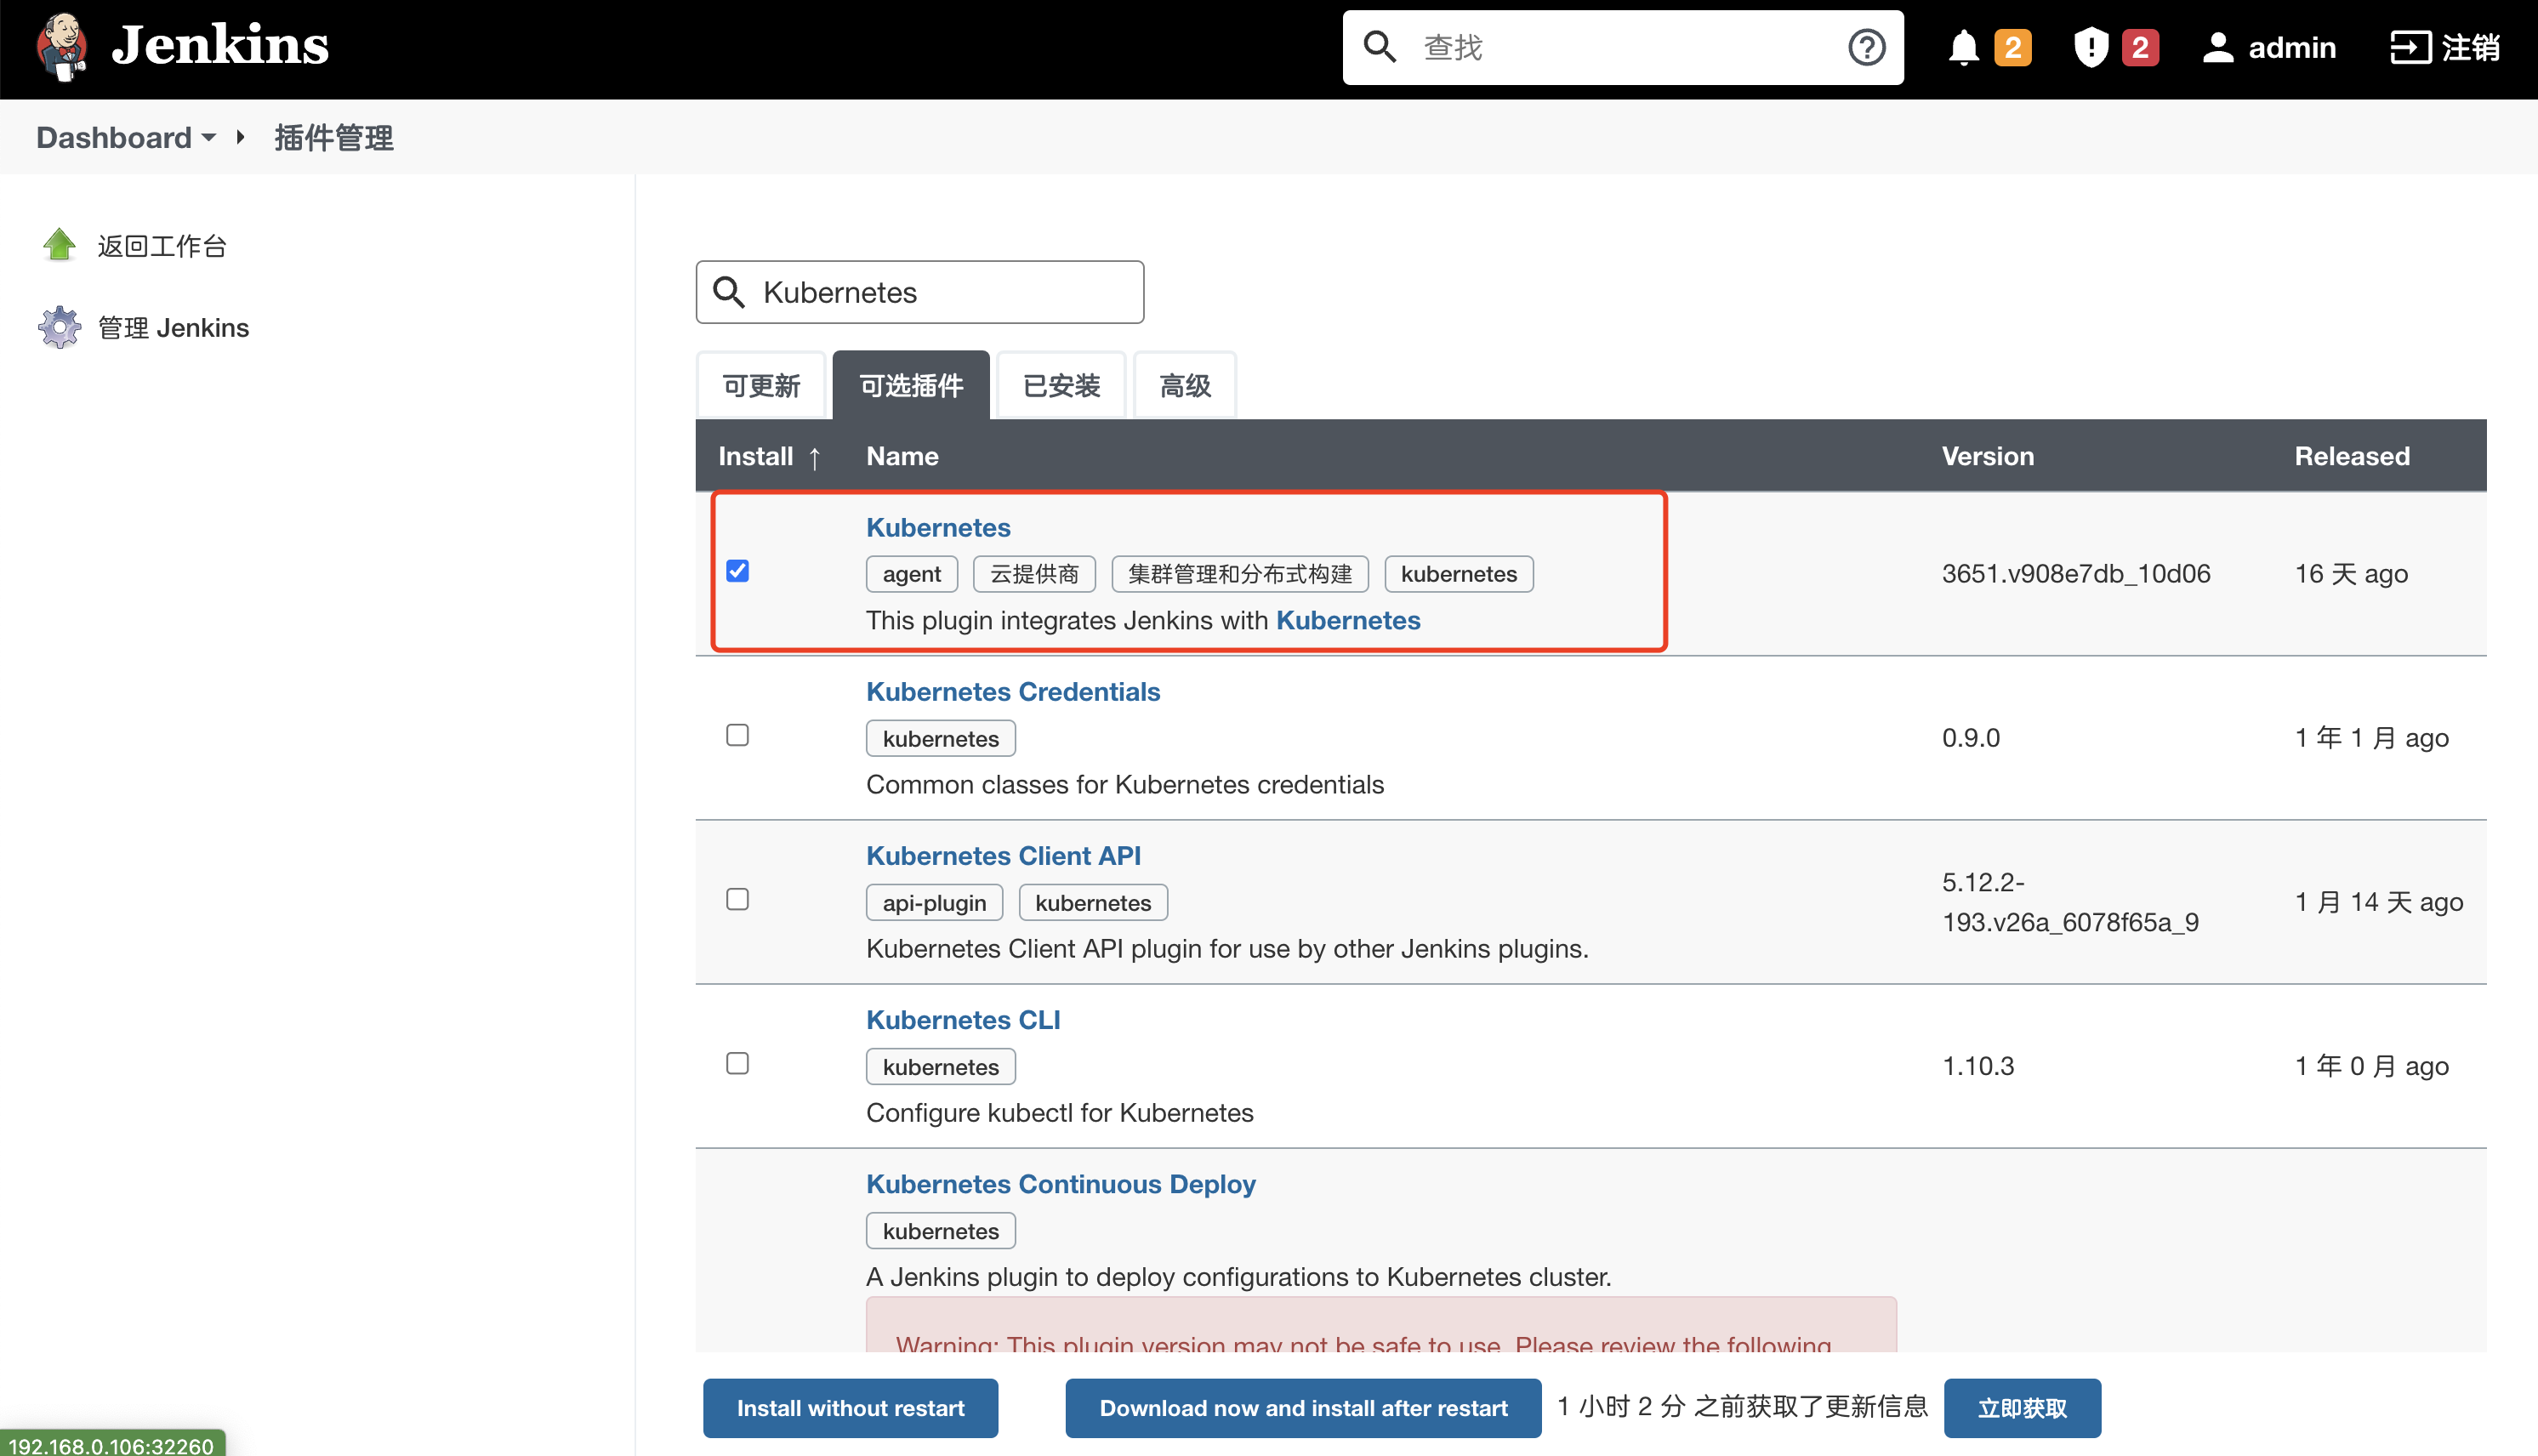The image size is (2538, 1456).
Task: Click the Jenkins logo icon
Action: coord(60,47)
